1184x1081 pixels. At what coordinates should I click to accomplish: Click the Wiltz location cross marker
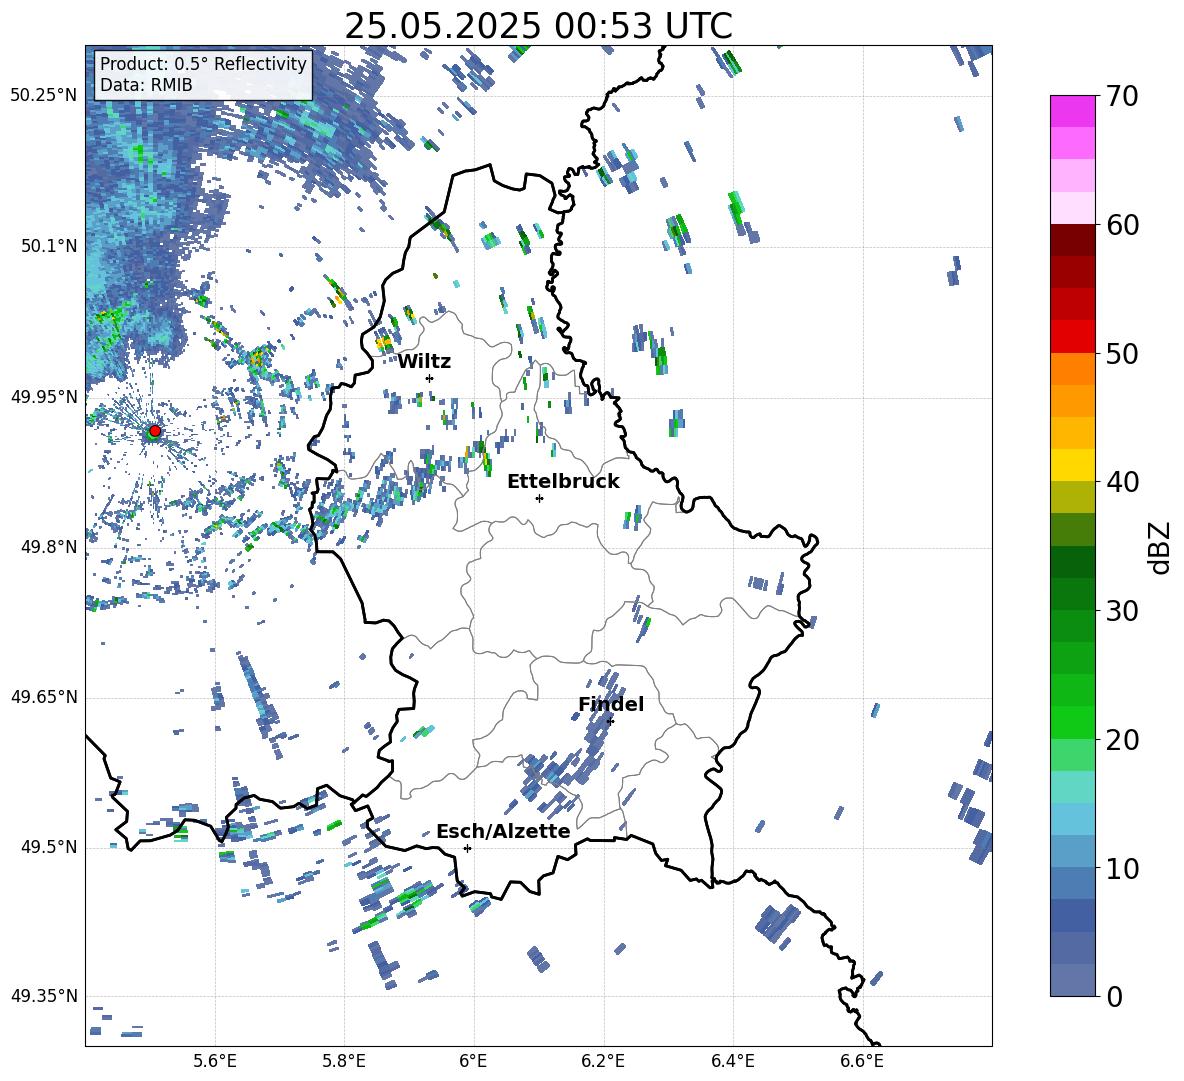430,378
